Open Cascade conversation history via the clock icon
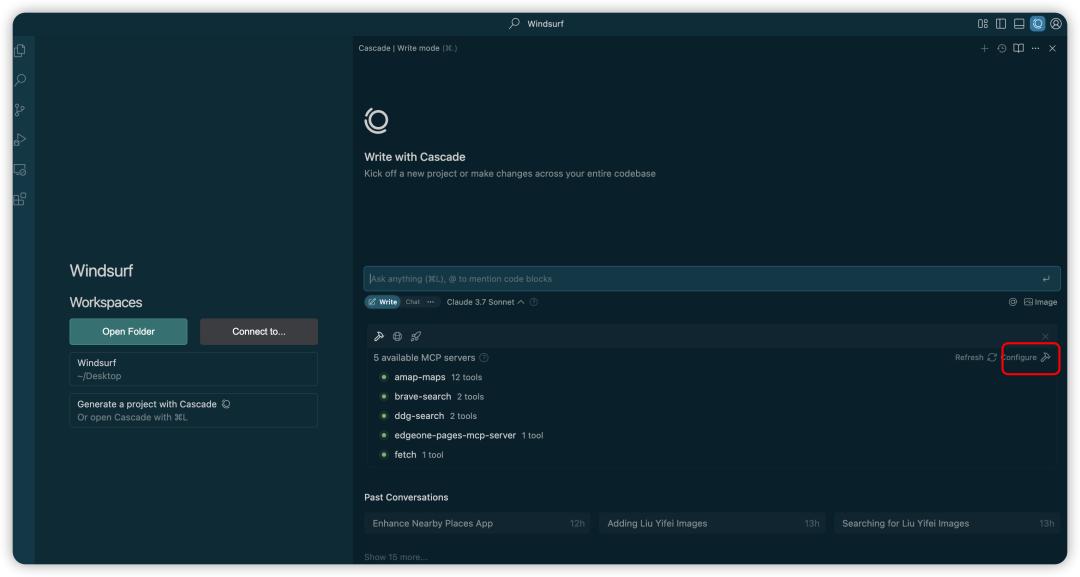 point(1001,47)
